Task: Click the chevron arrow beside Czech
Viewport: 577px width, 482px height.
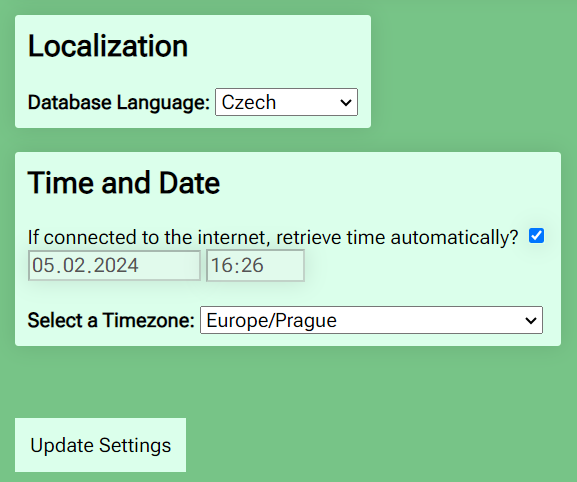Action: pos(346,102)
